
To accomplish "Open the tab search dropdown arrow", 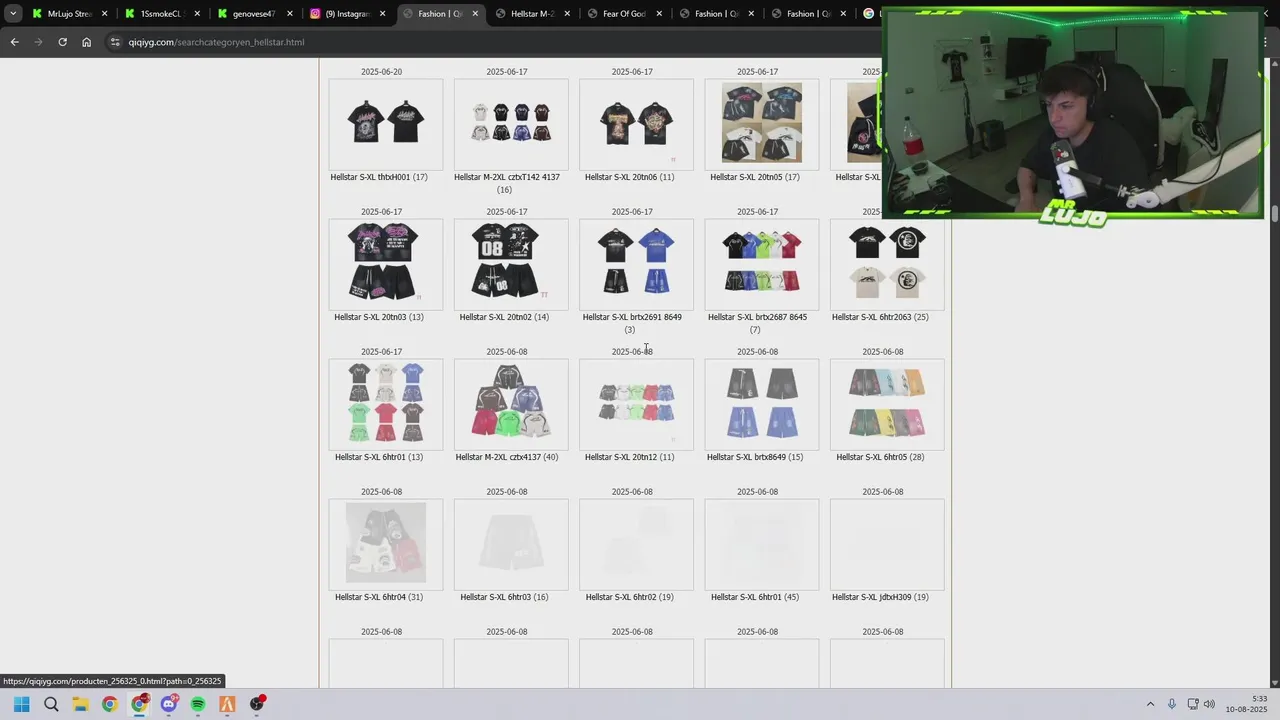I will click(12, 14).
